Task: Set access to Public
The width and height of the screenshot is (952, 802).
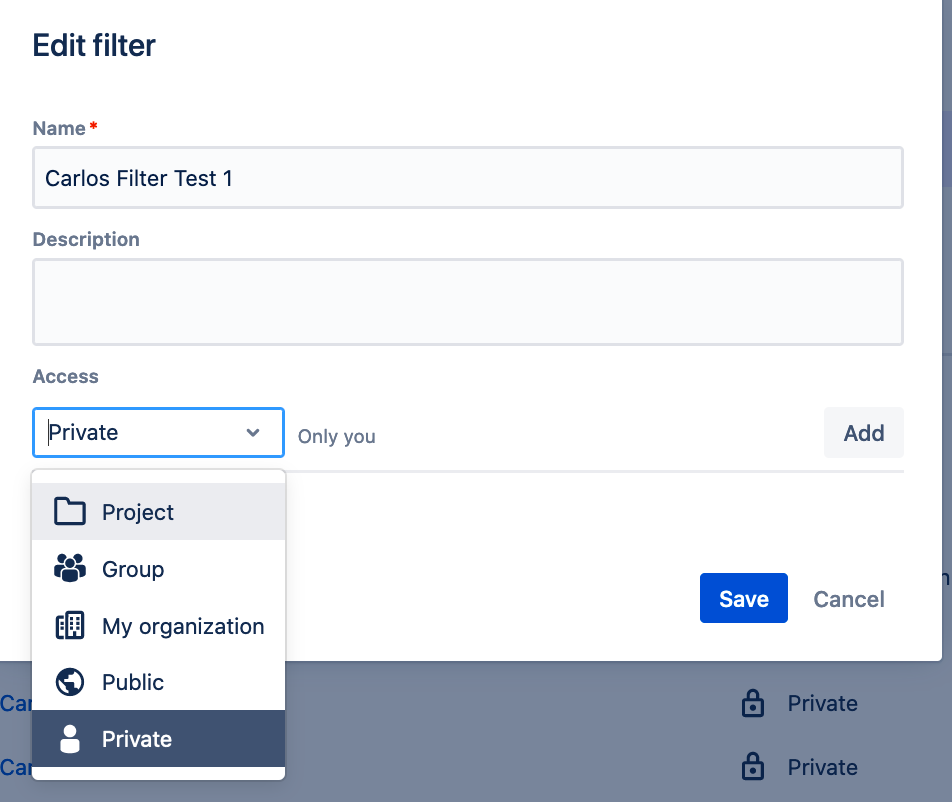Action: tap(133, 683)
